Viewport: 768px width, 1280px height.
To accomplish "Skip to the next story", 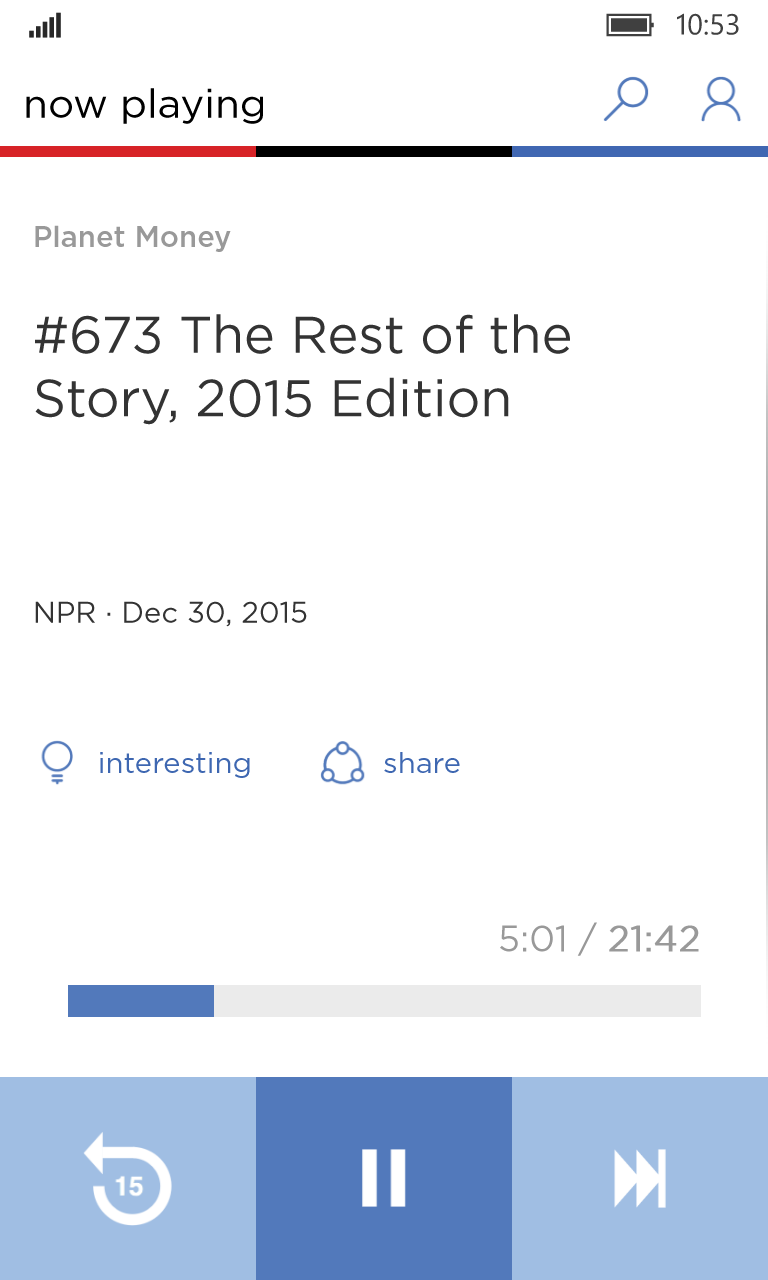I will pos(640,1178).
